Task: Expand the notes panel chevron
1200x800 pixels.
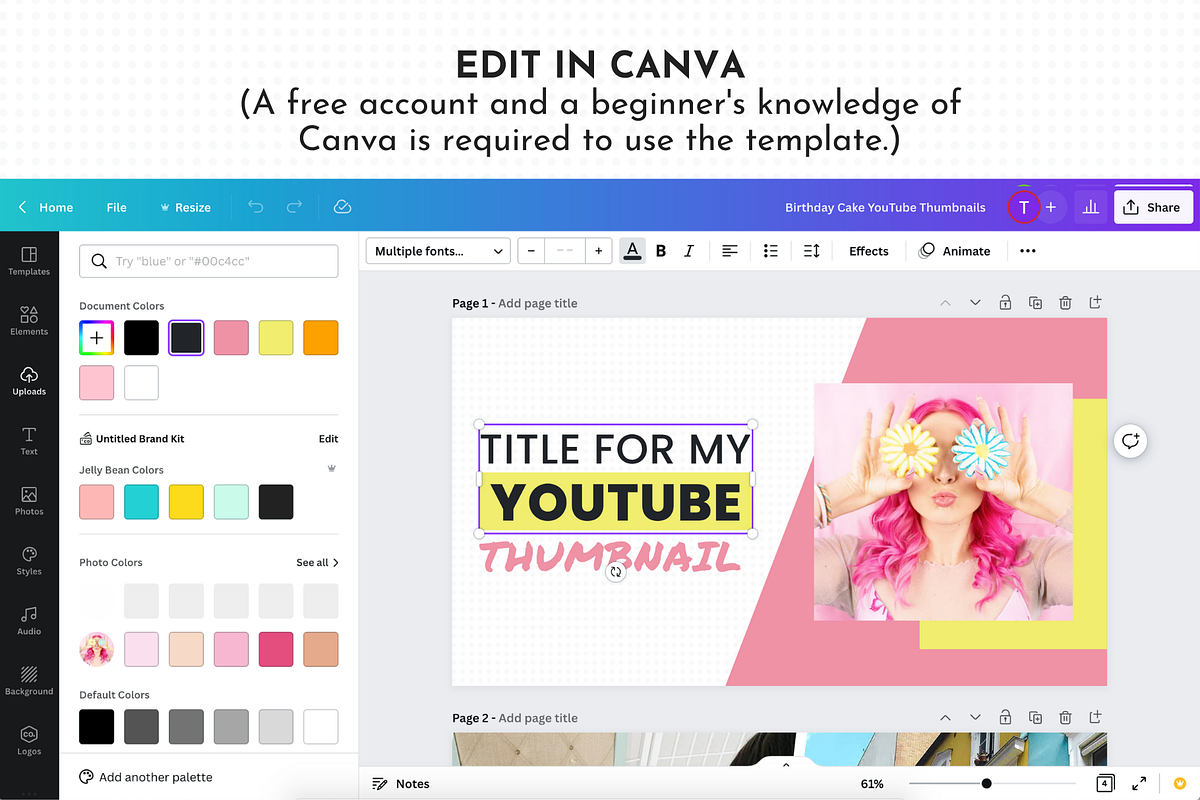Action: tap(786, 765)
